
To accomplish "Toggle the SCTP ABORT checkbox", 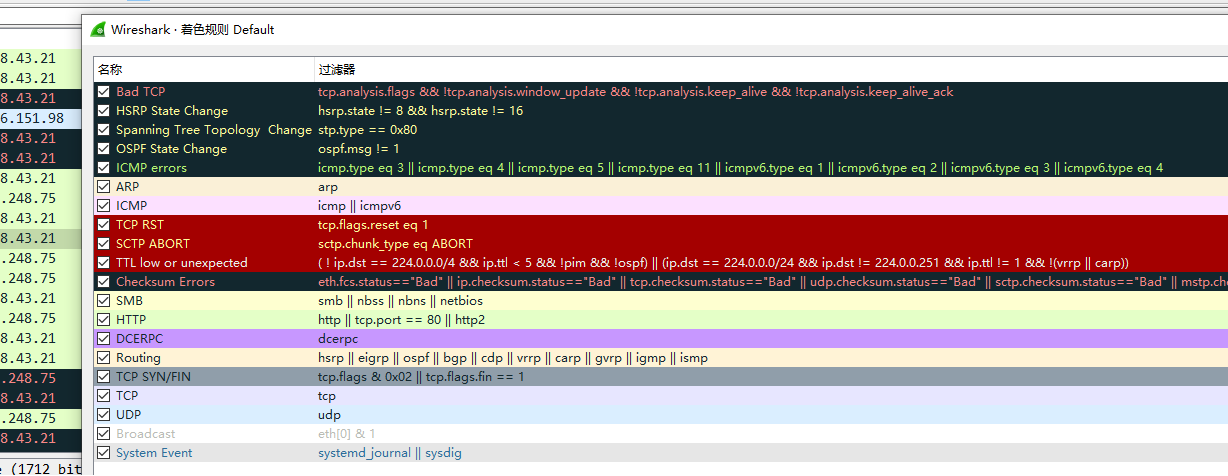I will pos(103,244).
